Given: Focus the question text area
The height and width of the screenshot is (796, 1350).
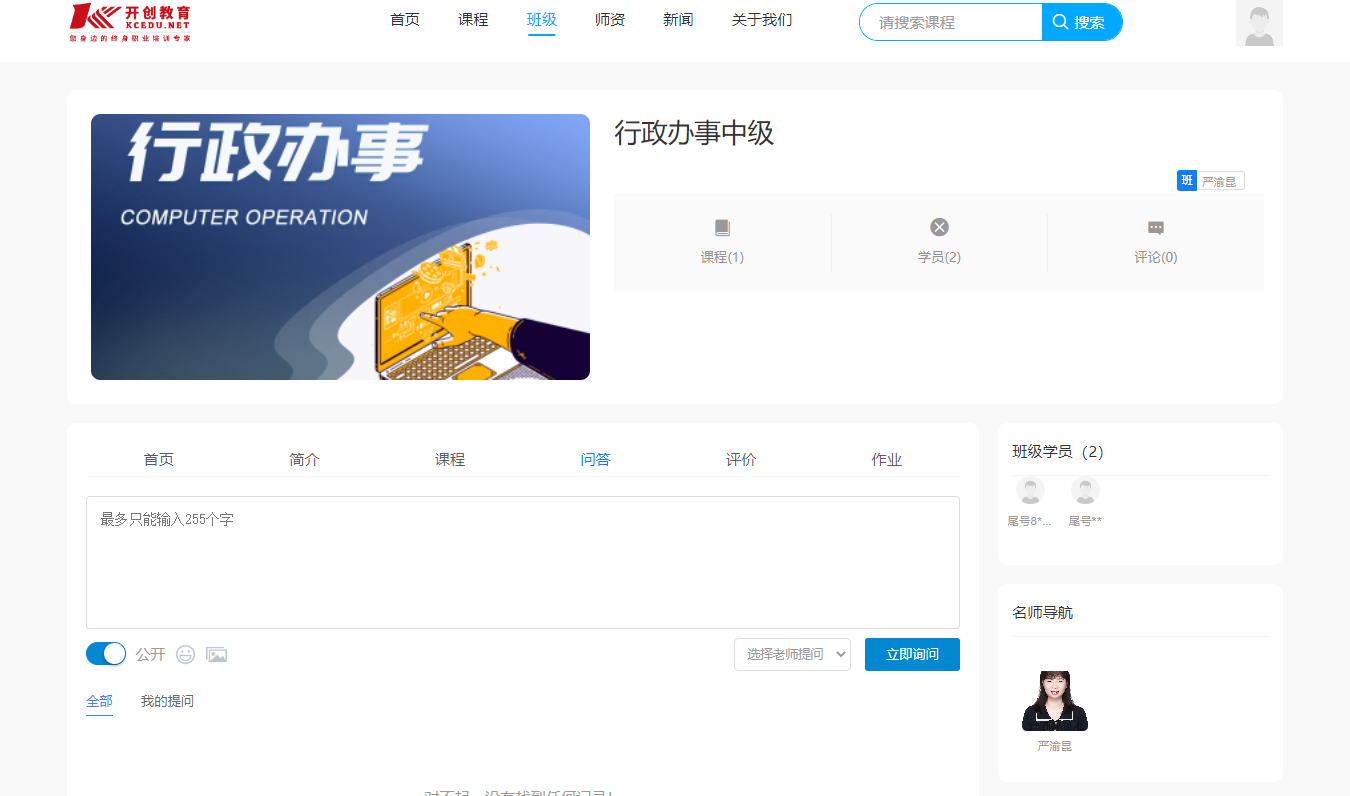Looking at the screenshot, I should (523, 562).
